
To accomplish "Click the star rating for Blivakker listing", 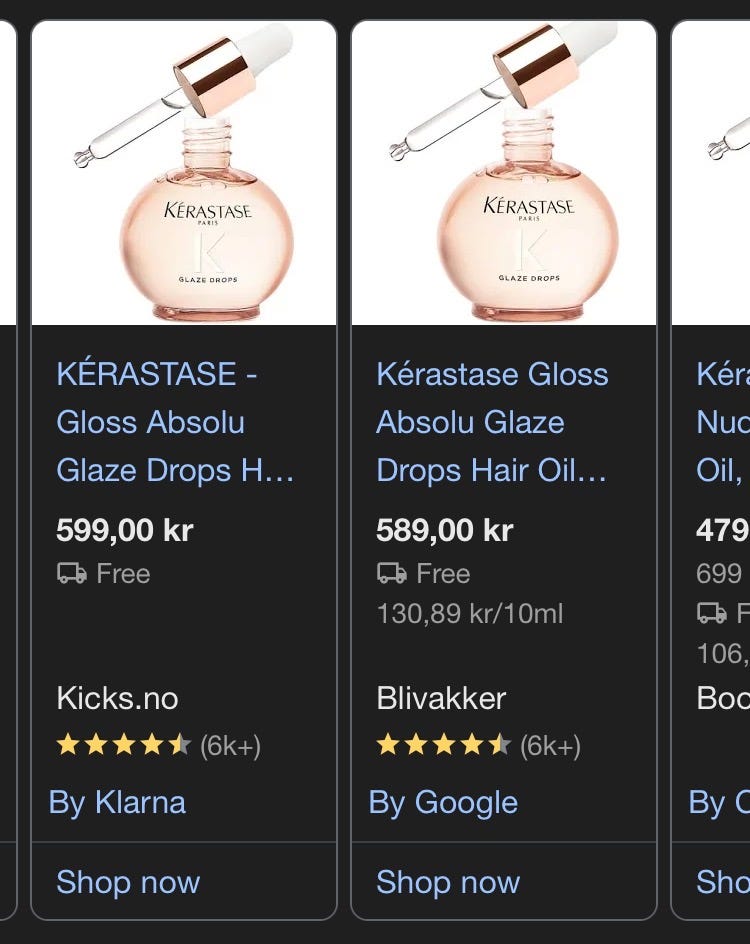I will point(443,746).
